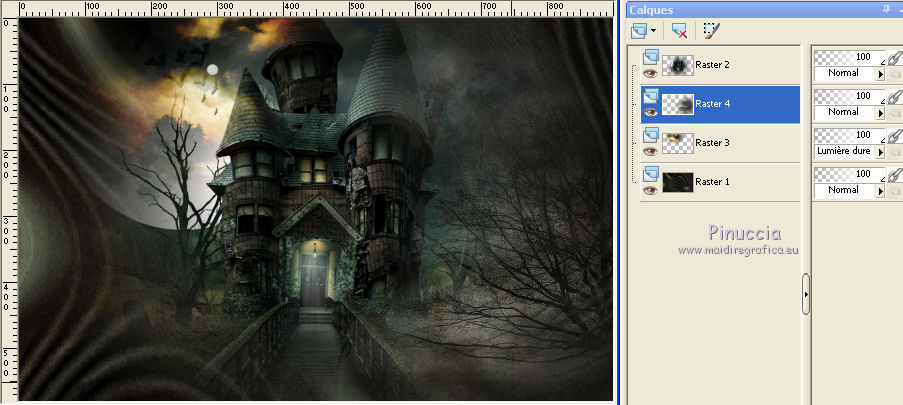The height and width of the screenshot is (405, 903).
Task: Select the Raster 2 layer name
Action: (x=712, y=65)
